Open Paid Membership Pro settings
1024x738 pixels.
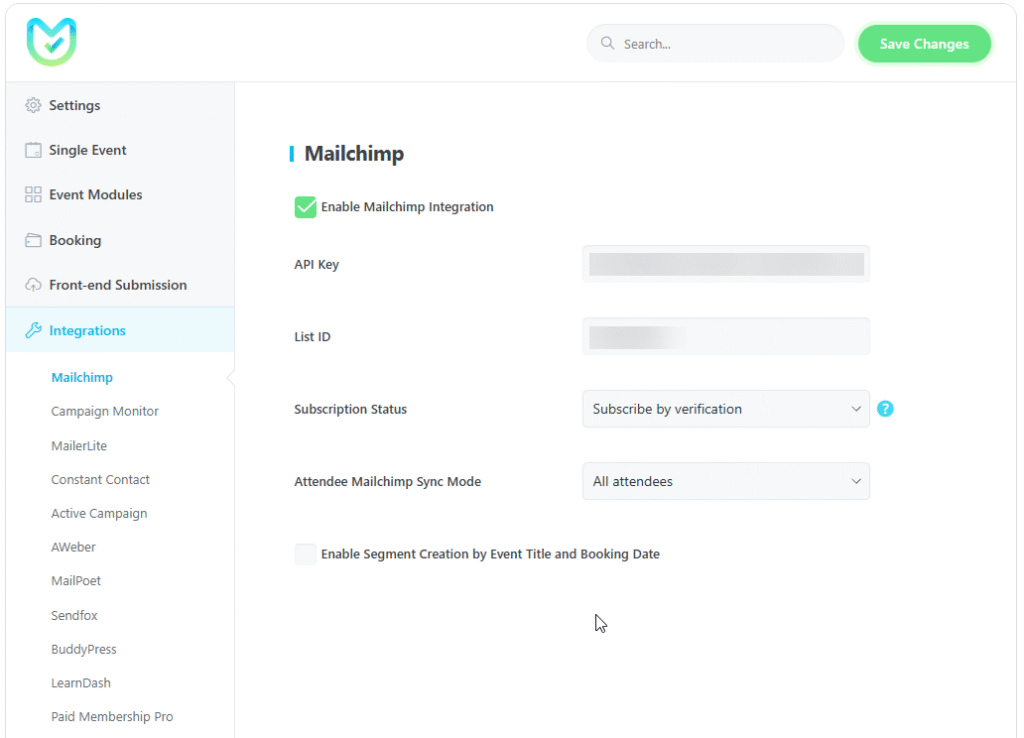point(111,716)
